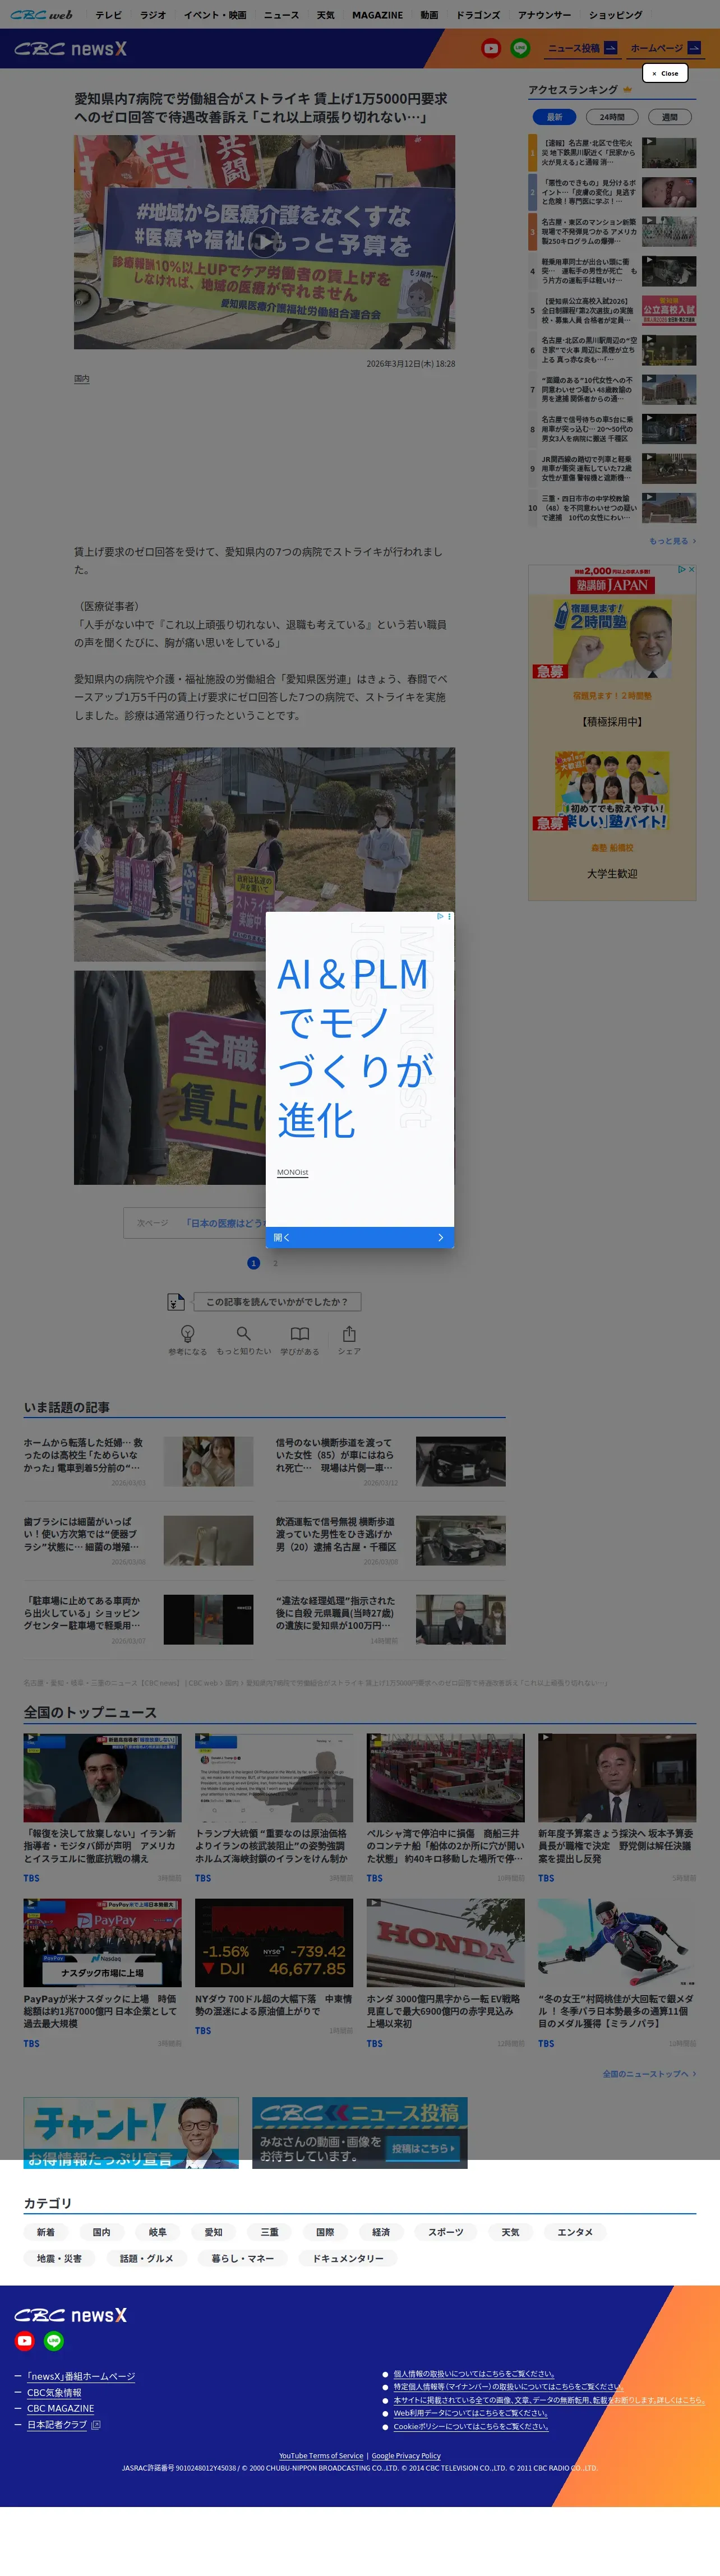This screenshot has height=2576, width=720.
Task: Open ranking item 4 軽乗用車 thumbnail
Action: (669, 271)
